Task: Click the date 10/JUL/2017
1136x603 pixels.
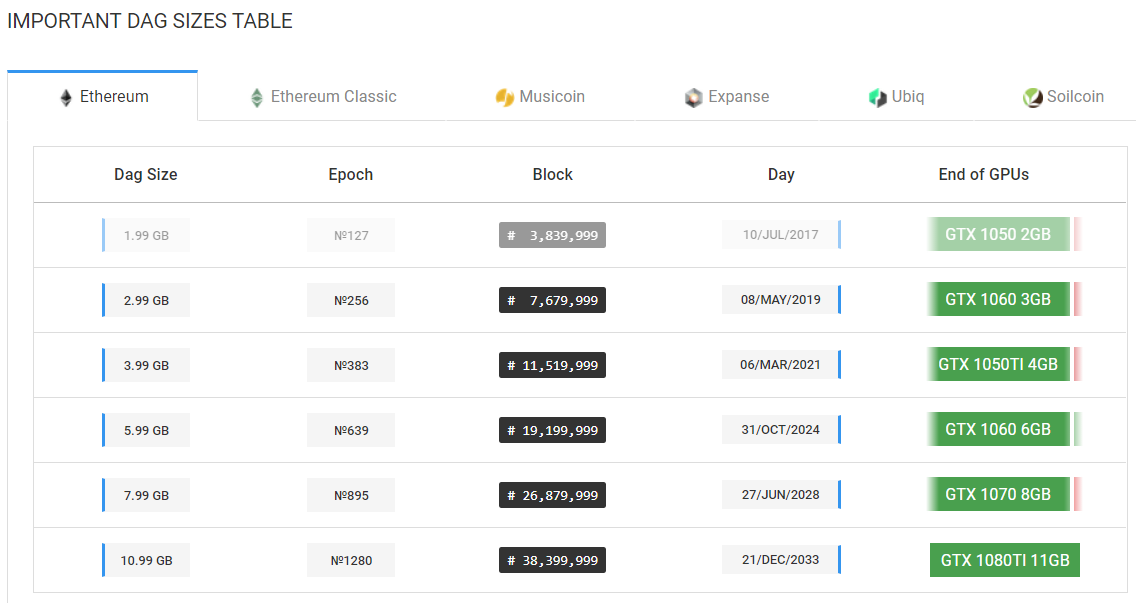Action: coord(781,234)
